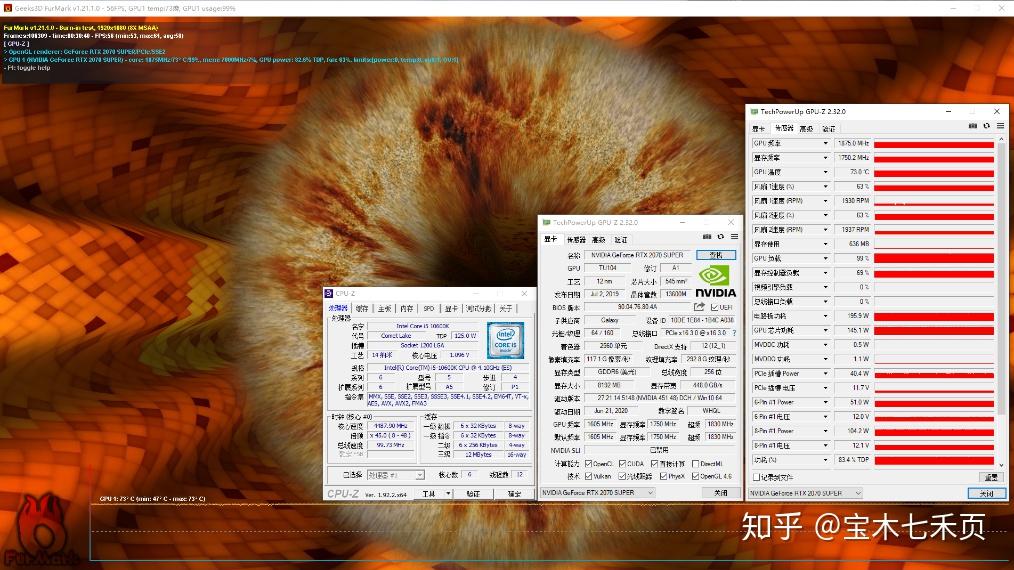Click the BIOS version field '90.04.76.80.4A'
The height and width of the screenshot is (570, 1014).
[637, 307]
